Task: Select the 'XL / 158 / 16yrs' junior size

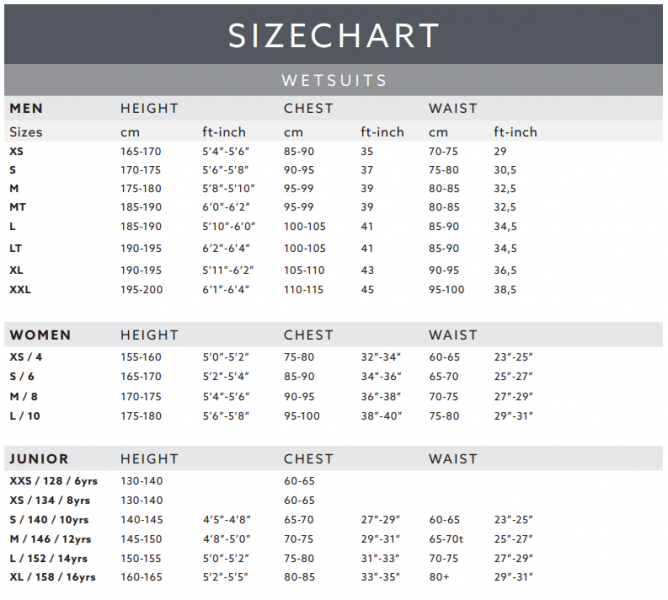Action: pyautogui.click(x=52, y=577)
